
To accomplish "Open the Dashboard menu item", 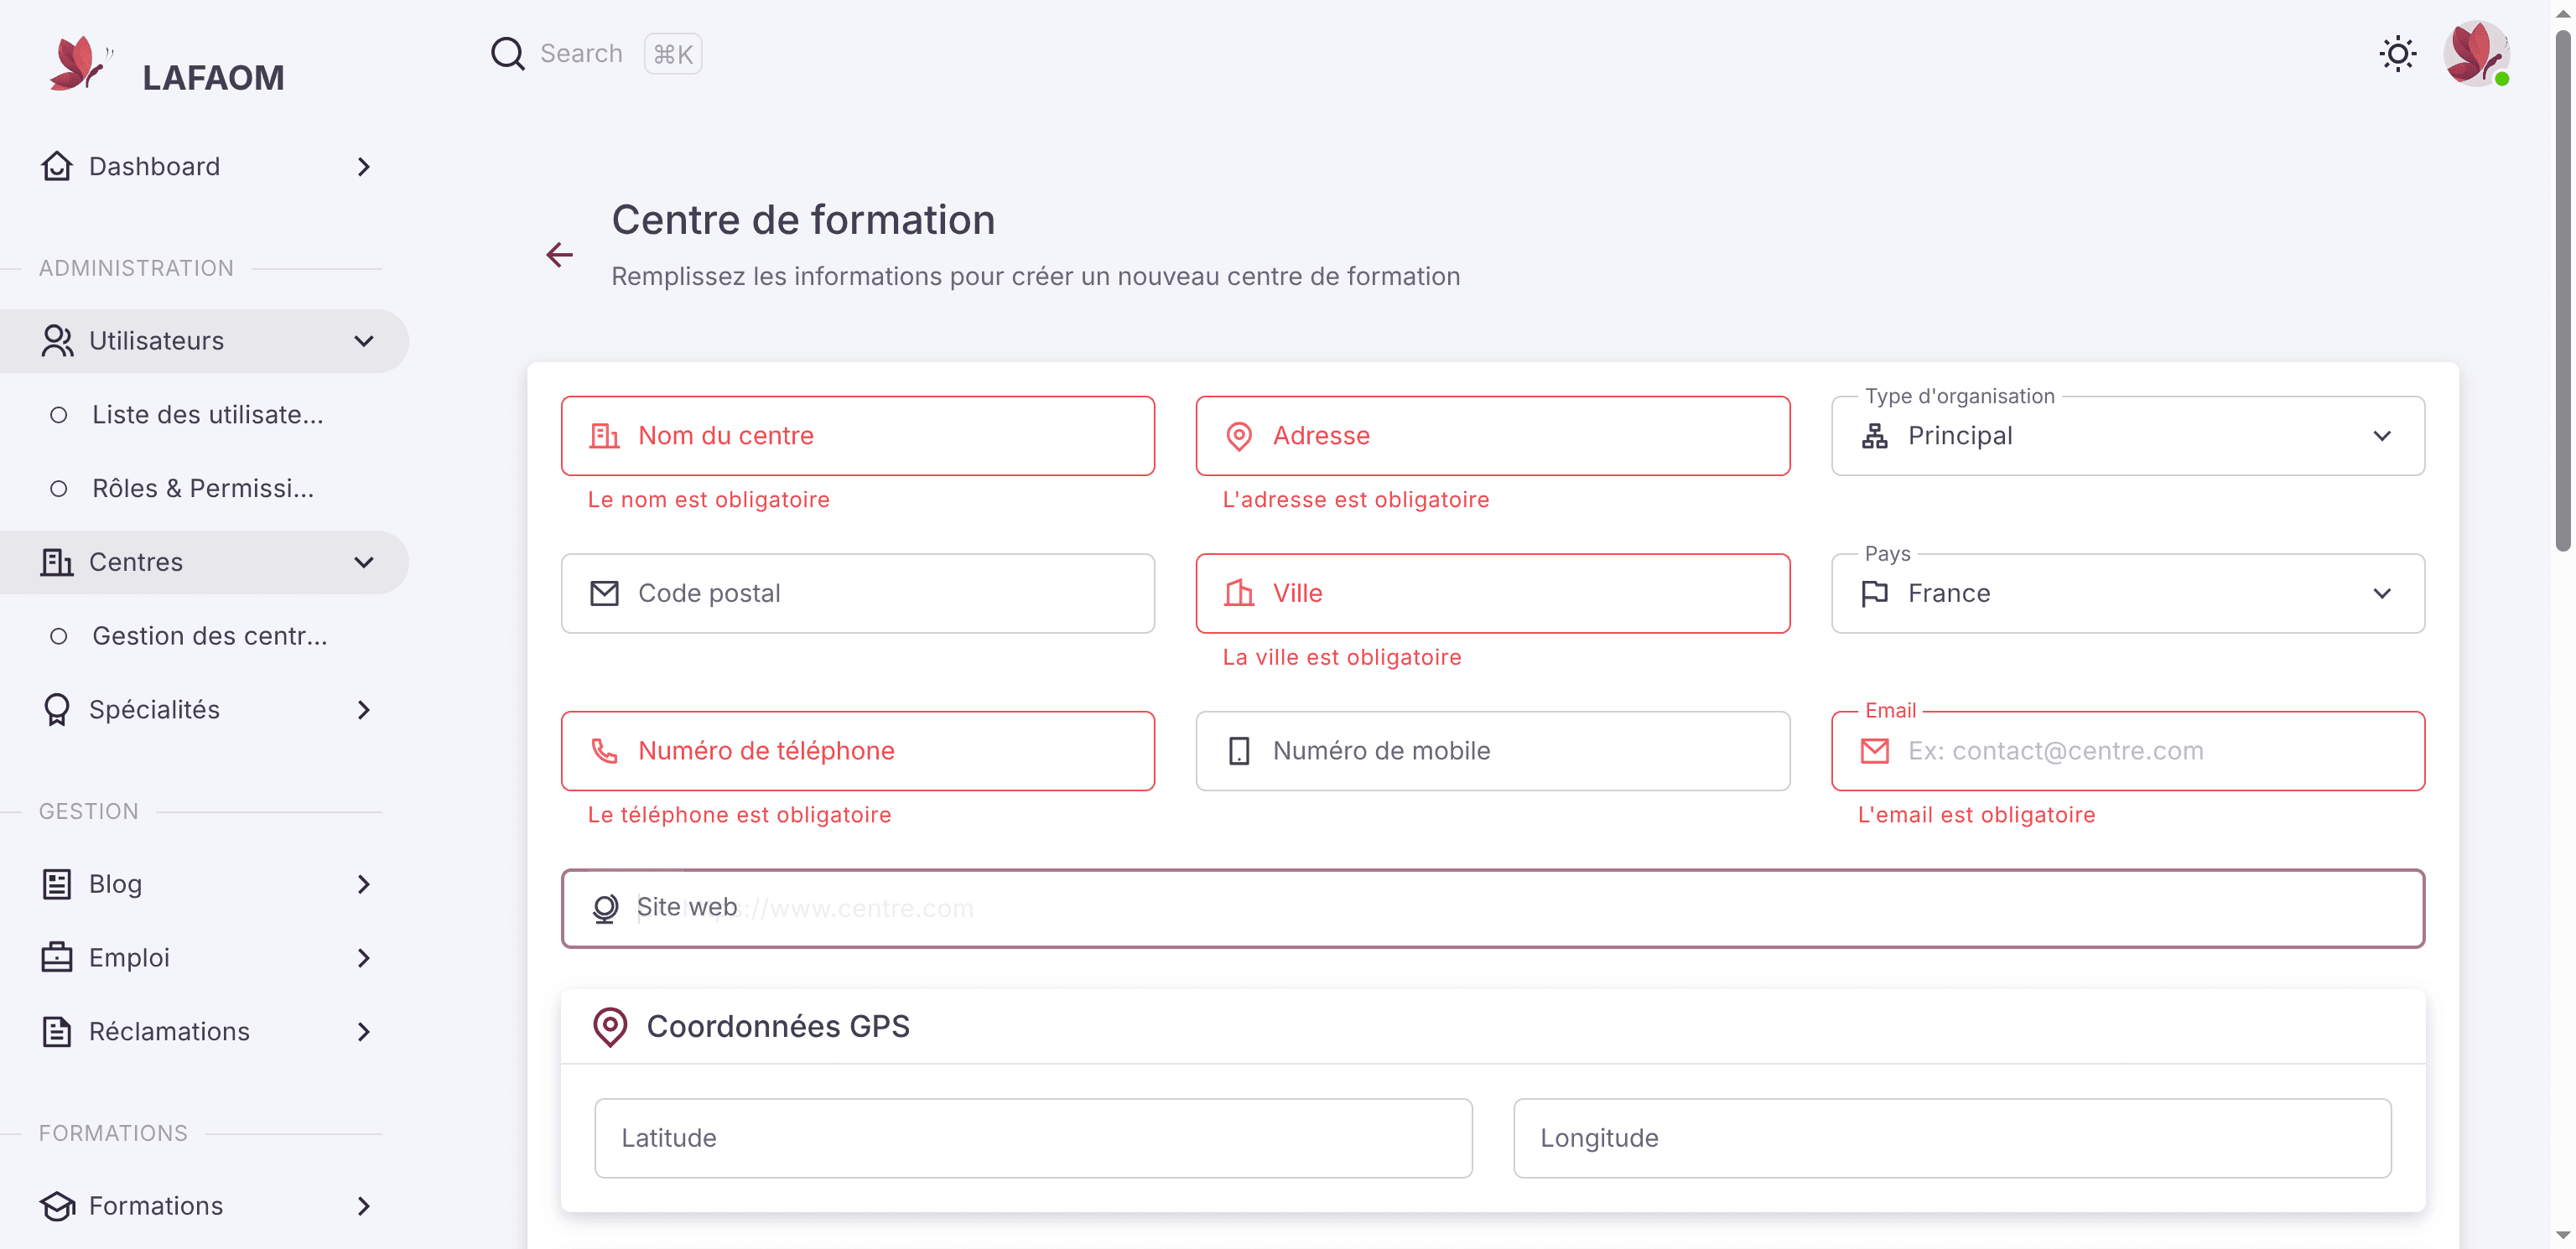I will (x=205, y=166).
